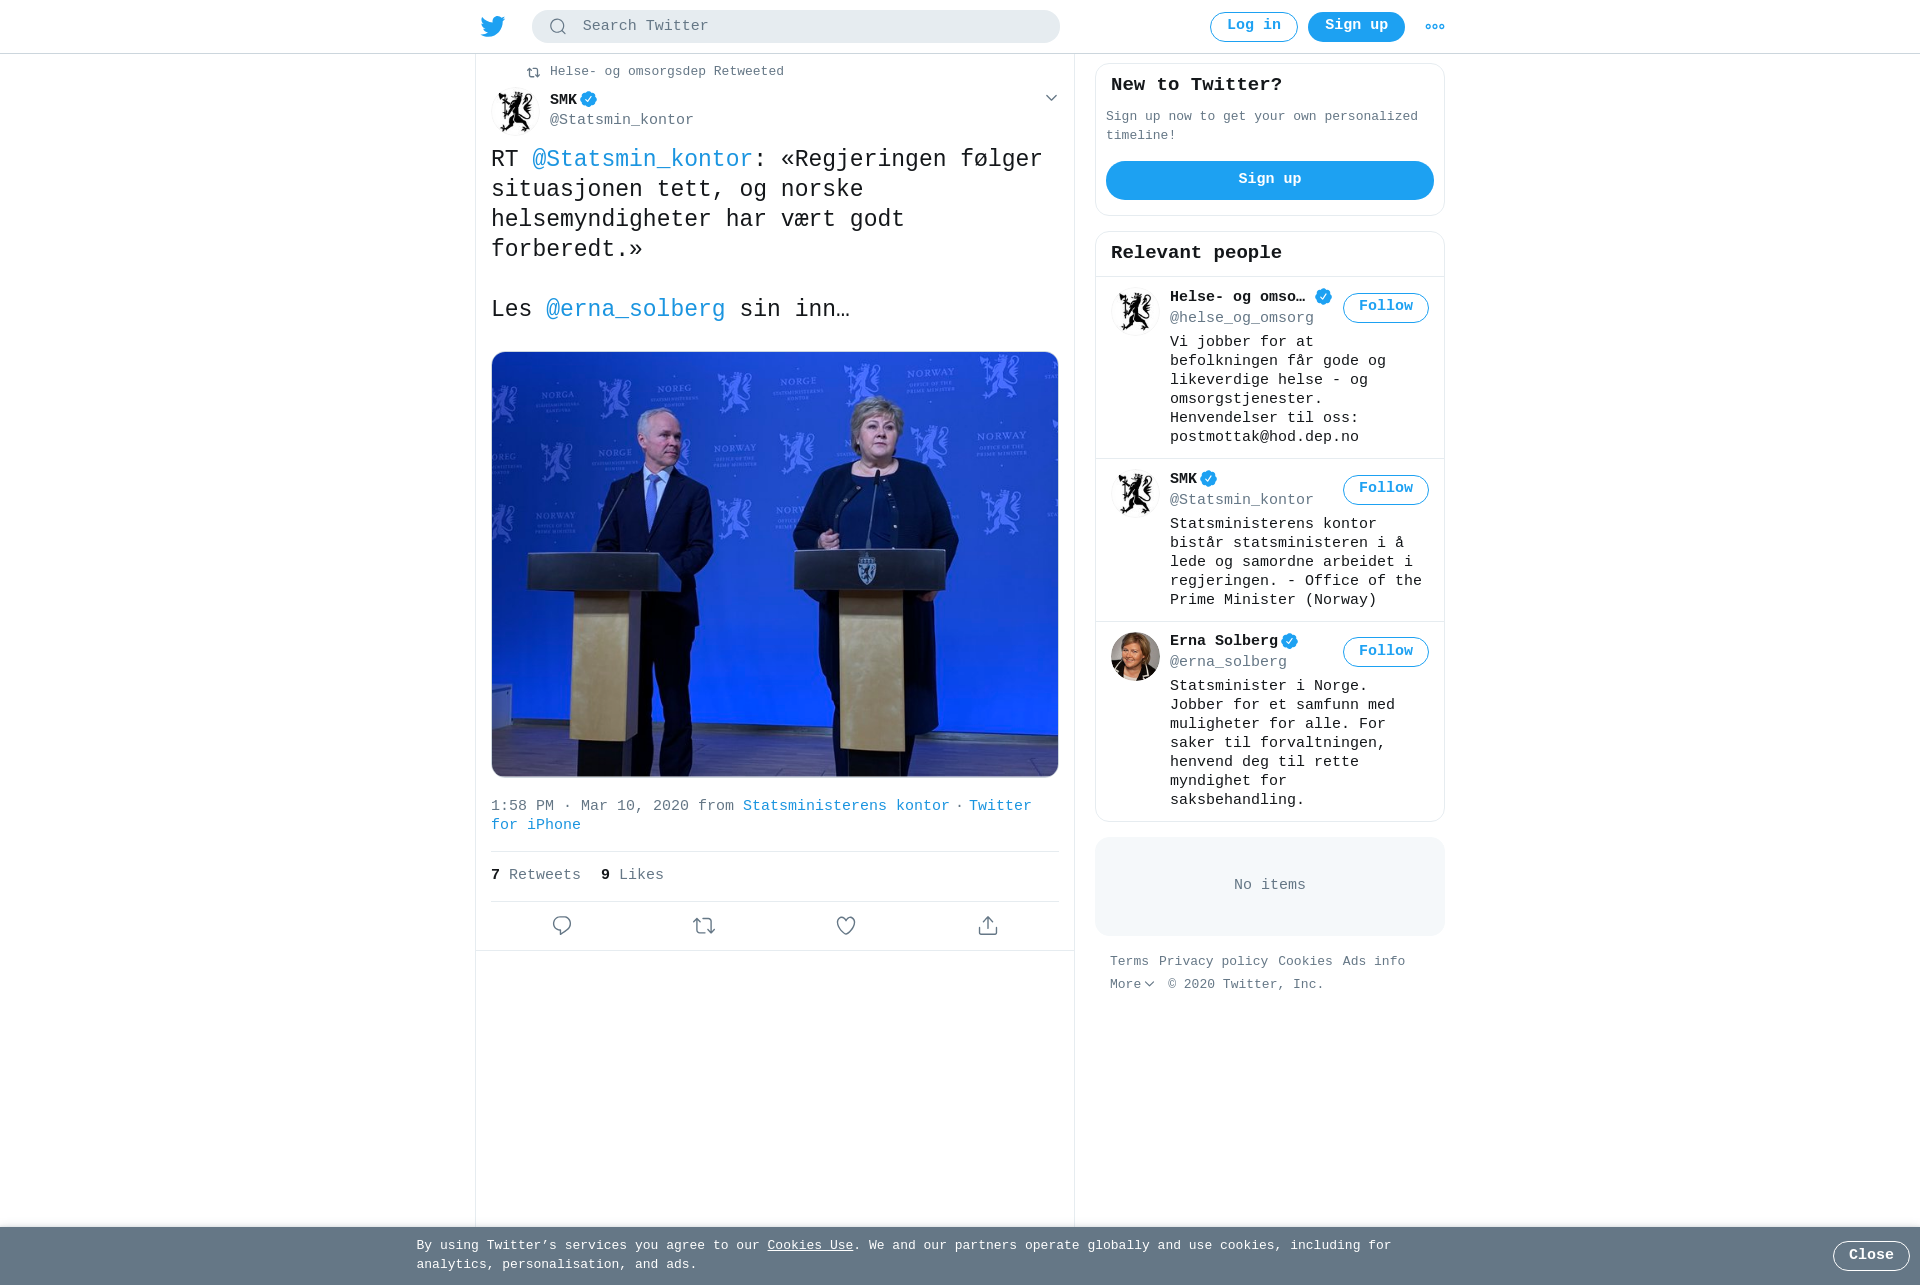
Task: Open the three-dot more menu in header
Action: coord(1435,27)
